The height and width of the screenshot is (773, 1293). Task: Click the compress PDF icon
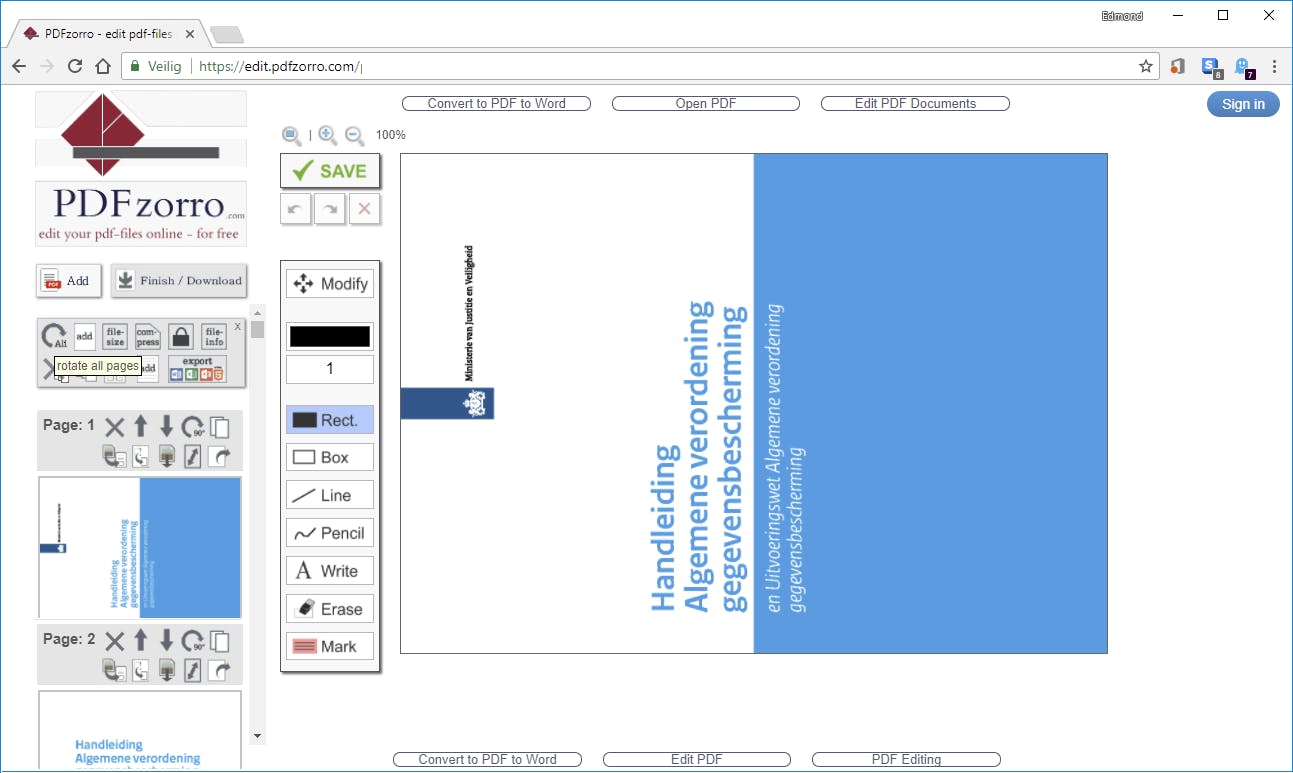coord(148,336)
